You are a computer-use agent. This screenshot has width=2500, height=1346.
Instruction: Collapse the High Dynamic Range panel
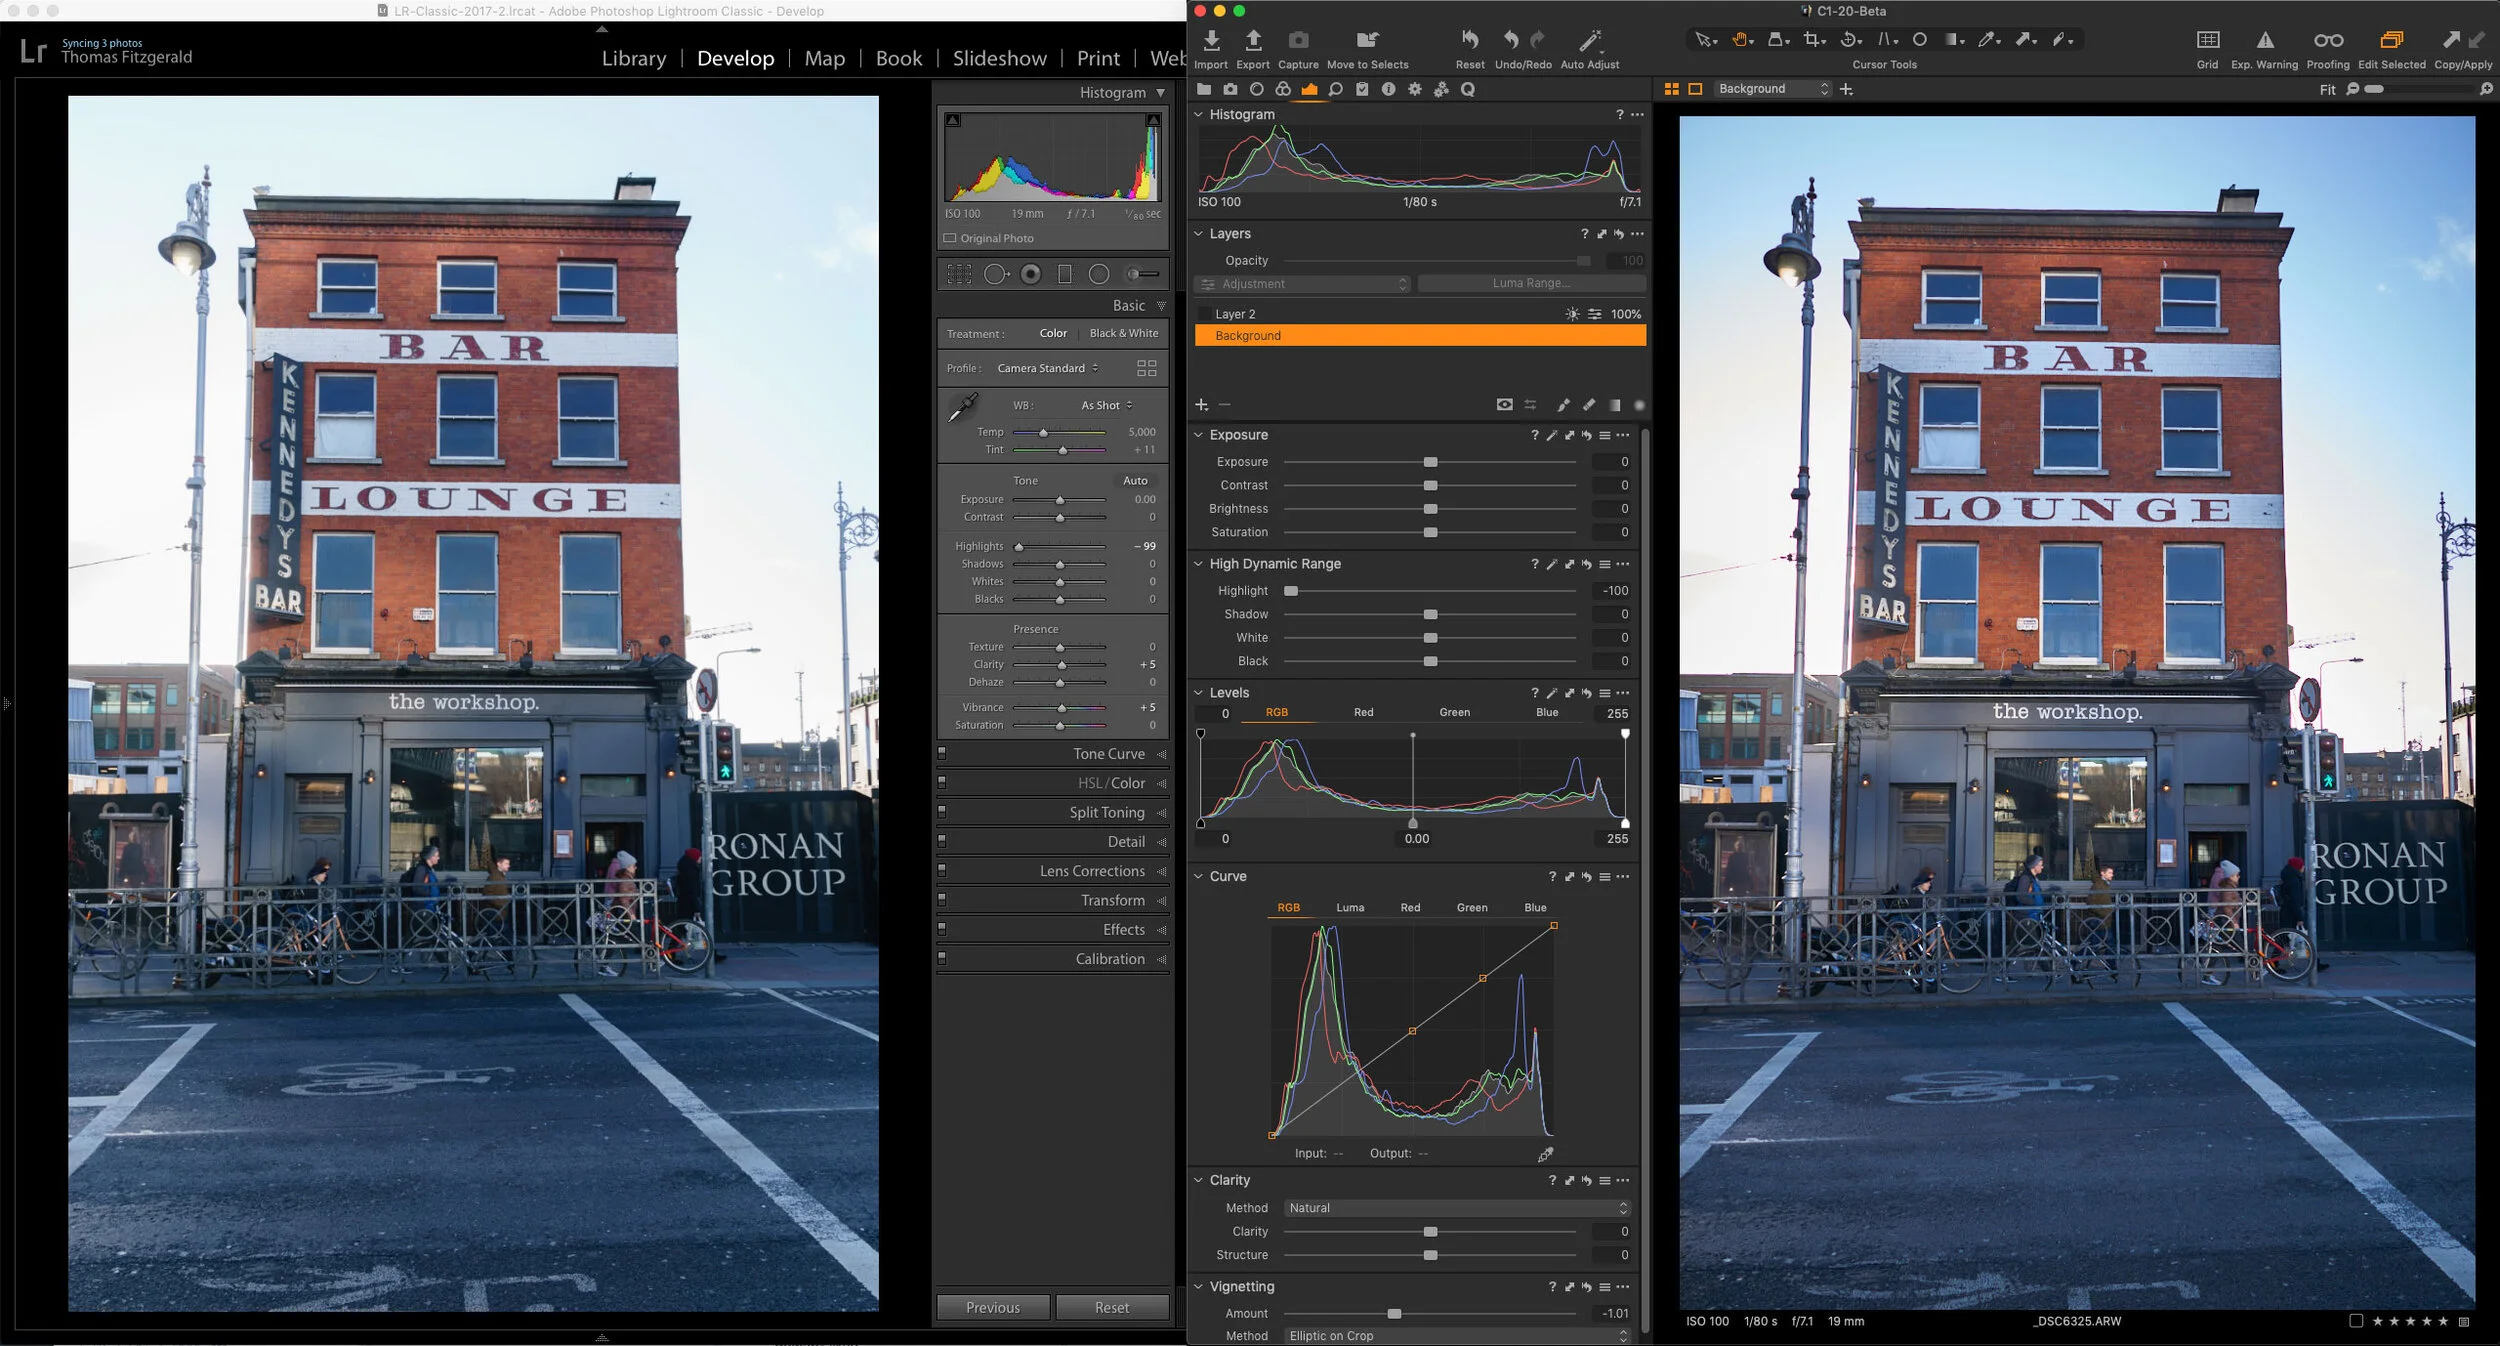(x=1198, y=564)
